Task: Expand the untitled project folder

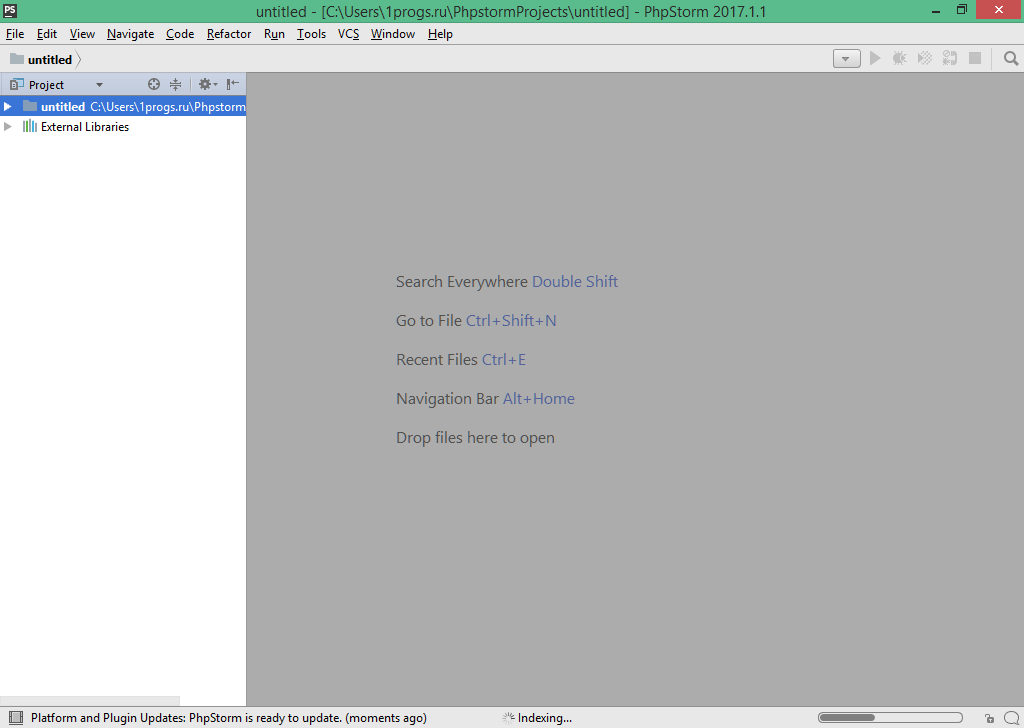Action: [8, 106]
